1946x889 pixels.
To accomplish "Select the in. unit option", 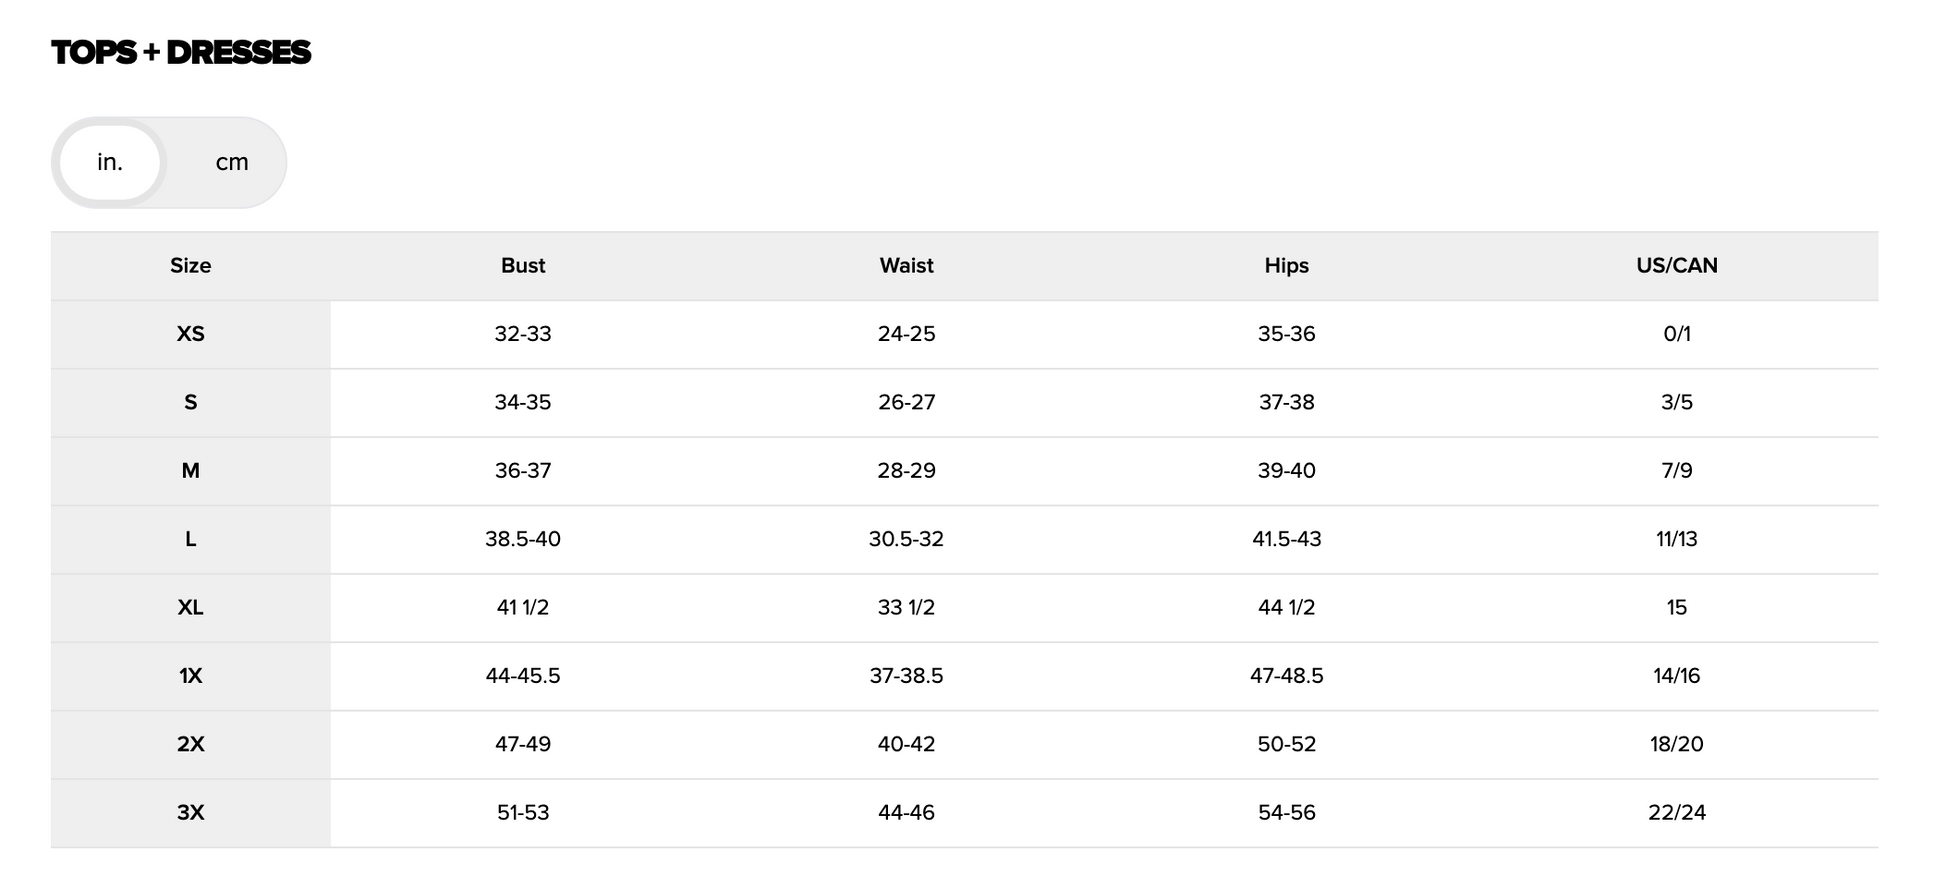I will [x=110, y=162].
